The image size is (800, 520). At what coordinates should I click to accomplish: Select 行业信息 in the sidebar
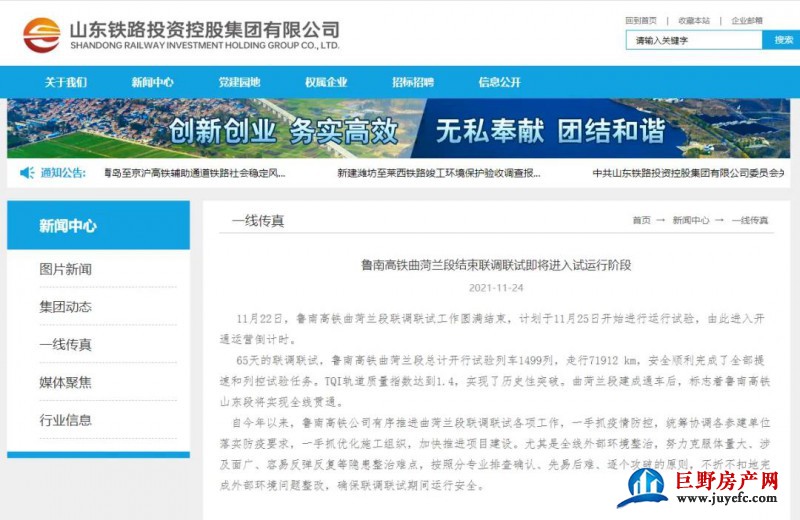[x=65, y=420]
